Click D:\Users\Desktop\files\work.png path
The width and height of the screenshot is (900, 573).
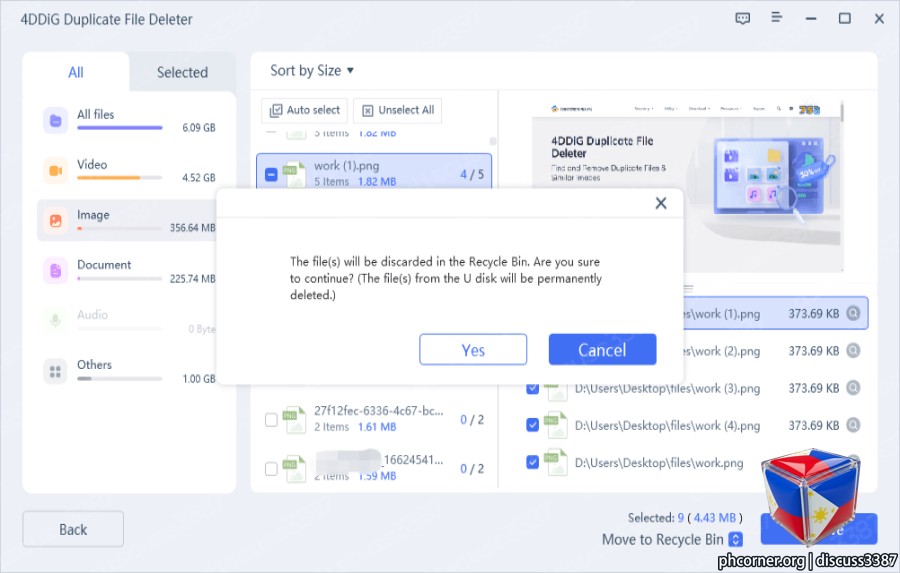point(659,463)
